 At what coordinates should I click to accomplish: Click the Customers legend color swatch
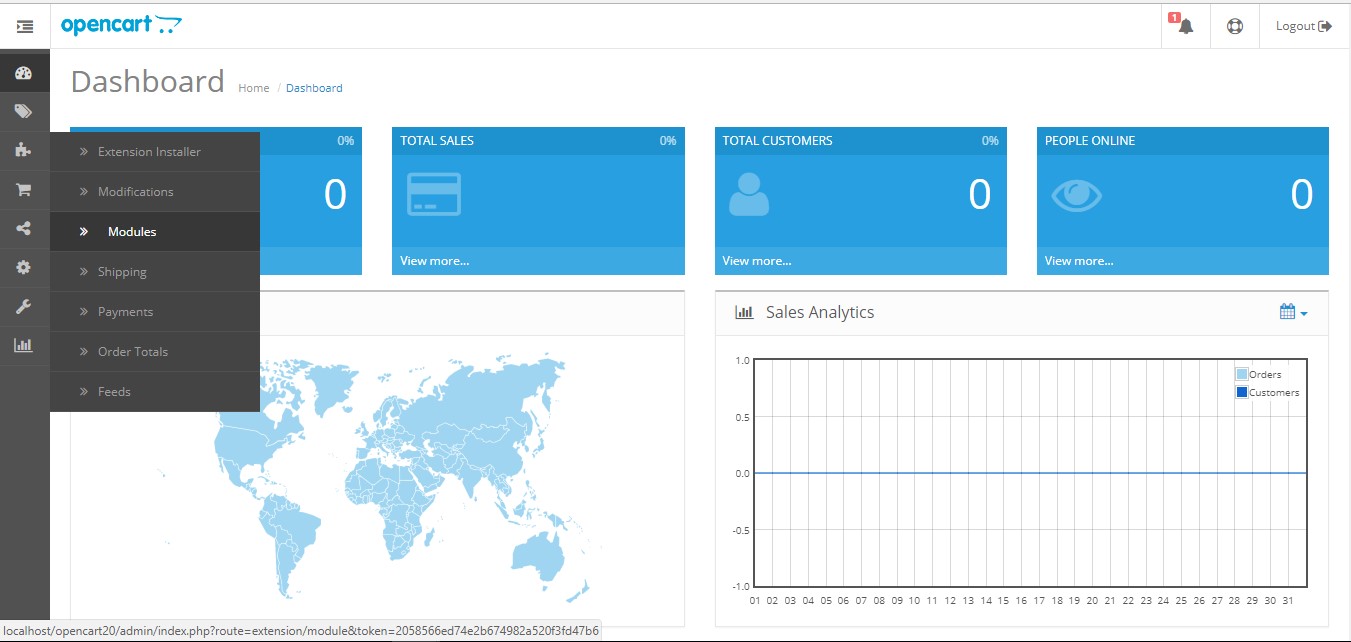coord(1242,392)
